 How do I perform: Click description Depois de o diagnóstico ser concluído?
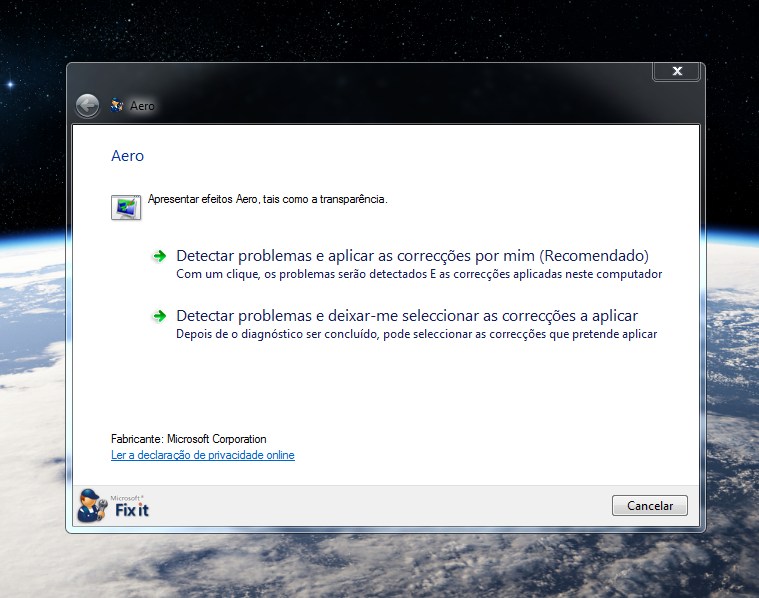click(x=417, y=334)
